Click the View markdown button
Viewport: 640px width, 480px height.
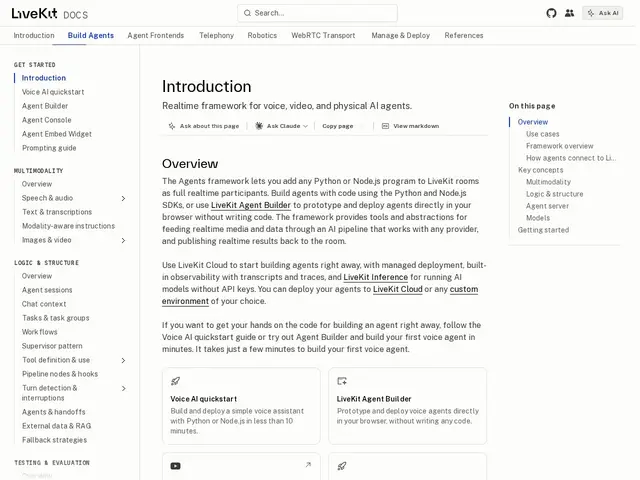pos(410,126)
